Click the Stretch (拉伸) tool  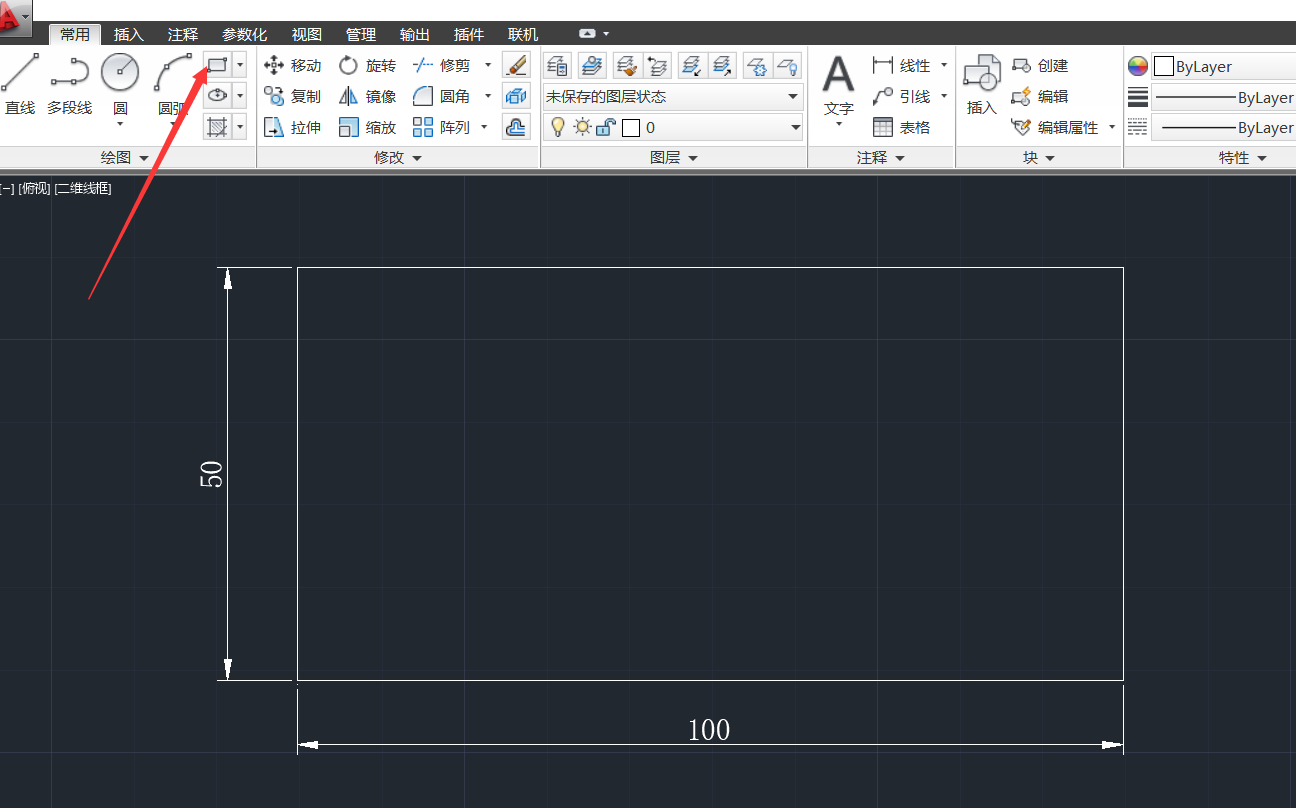tap(293, 128)
